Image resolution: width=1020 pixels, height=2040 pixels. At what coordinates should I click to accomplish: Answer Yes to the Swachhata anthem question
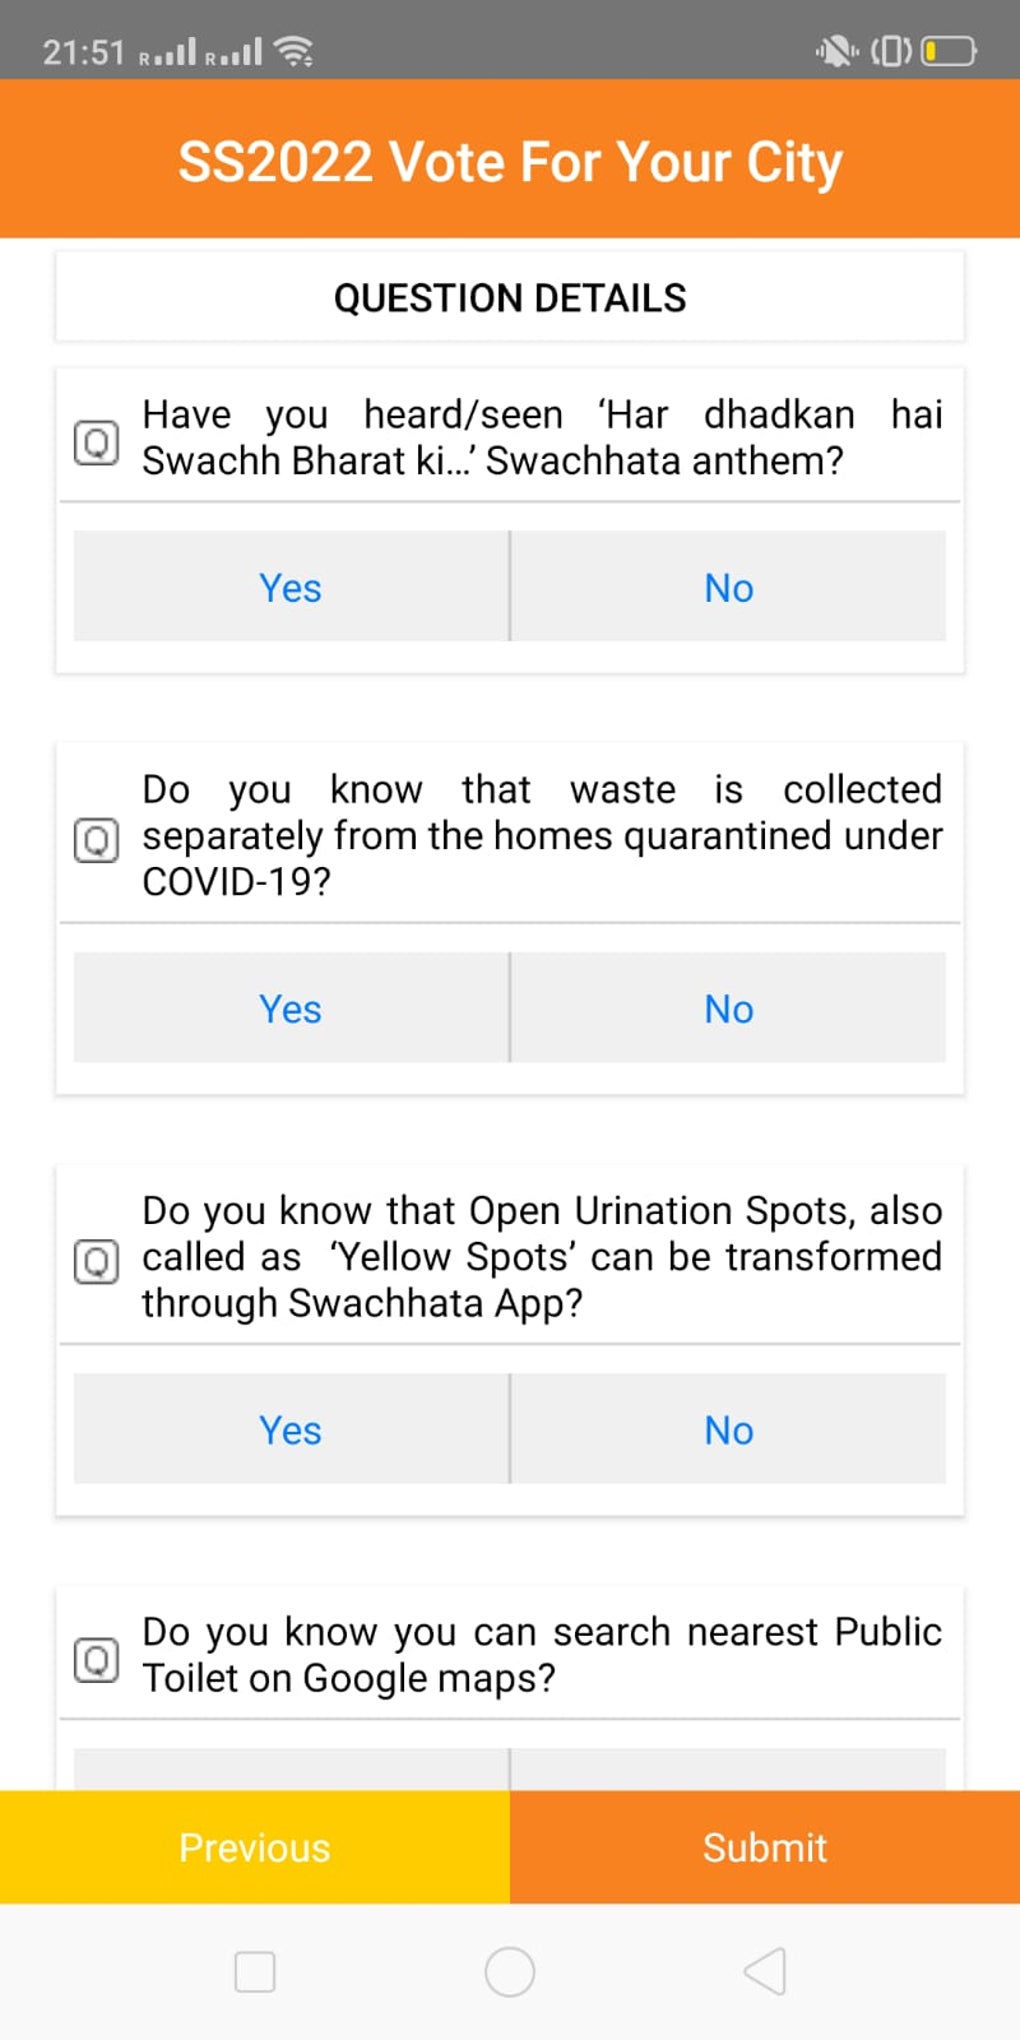click(x=291, y=587)
